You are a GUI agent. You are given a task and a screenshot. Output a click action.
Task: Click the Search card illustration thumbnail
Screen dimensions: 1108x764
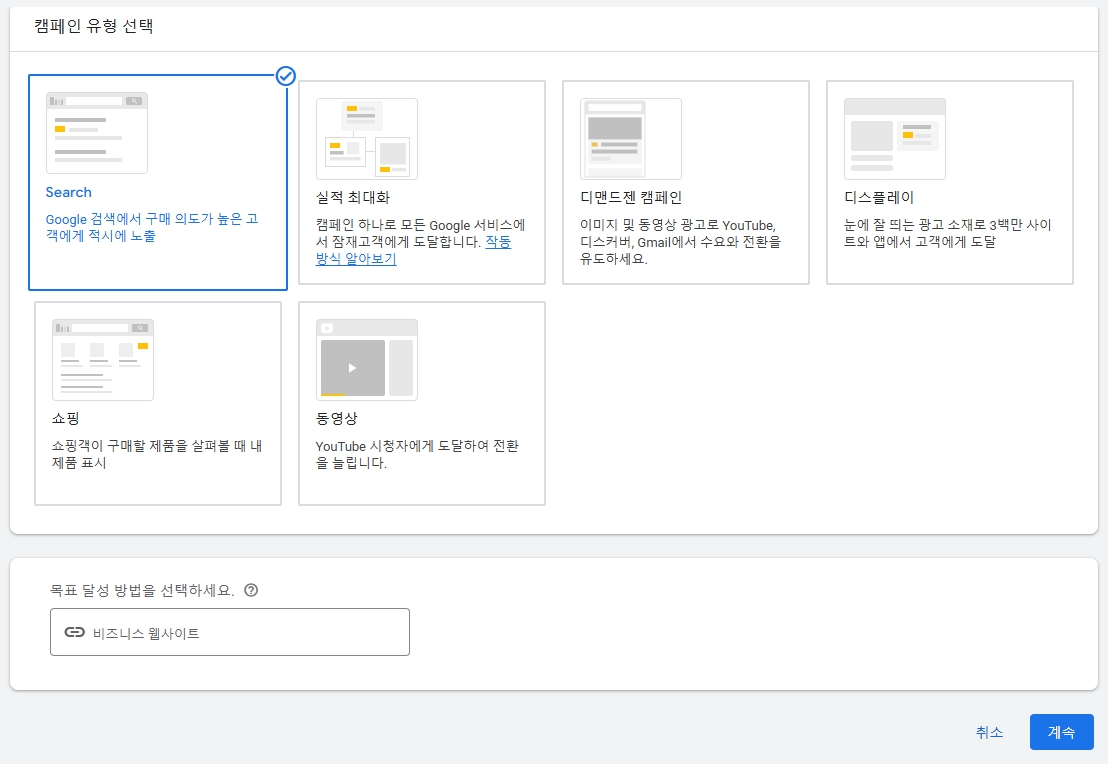tap(97, 133)
